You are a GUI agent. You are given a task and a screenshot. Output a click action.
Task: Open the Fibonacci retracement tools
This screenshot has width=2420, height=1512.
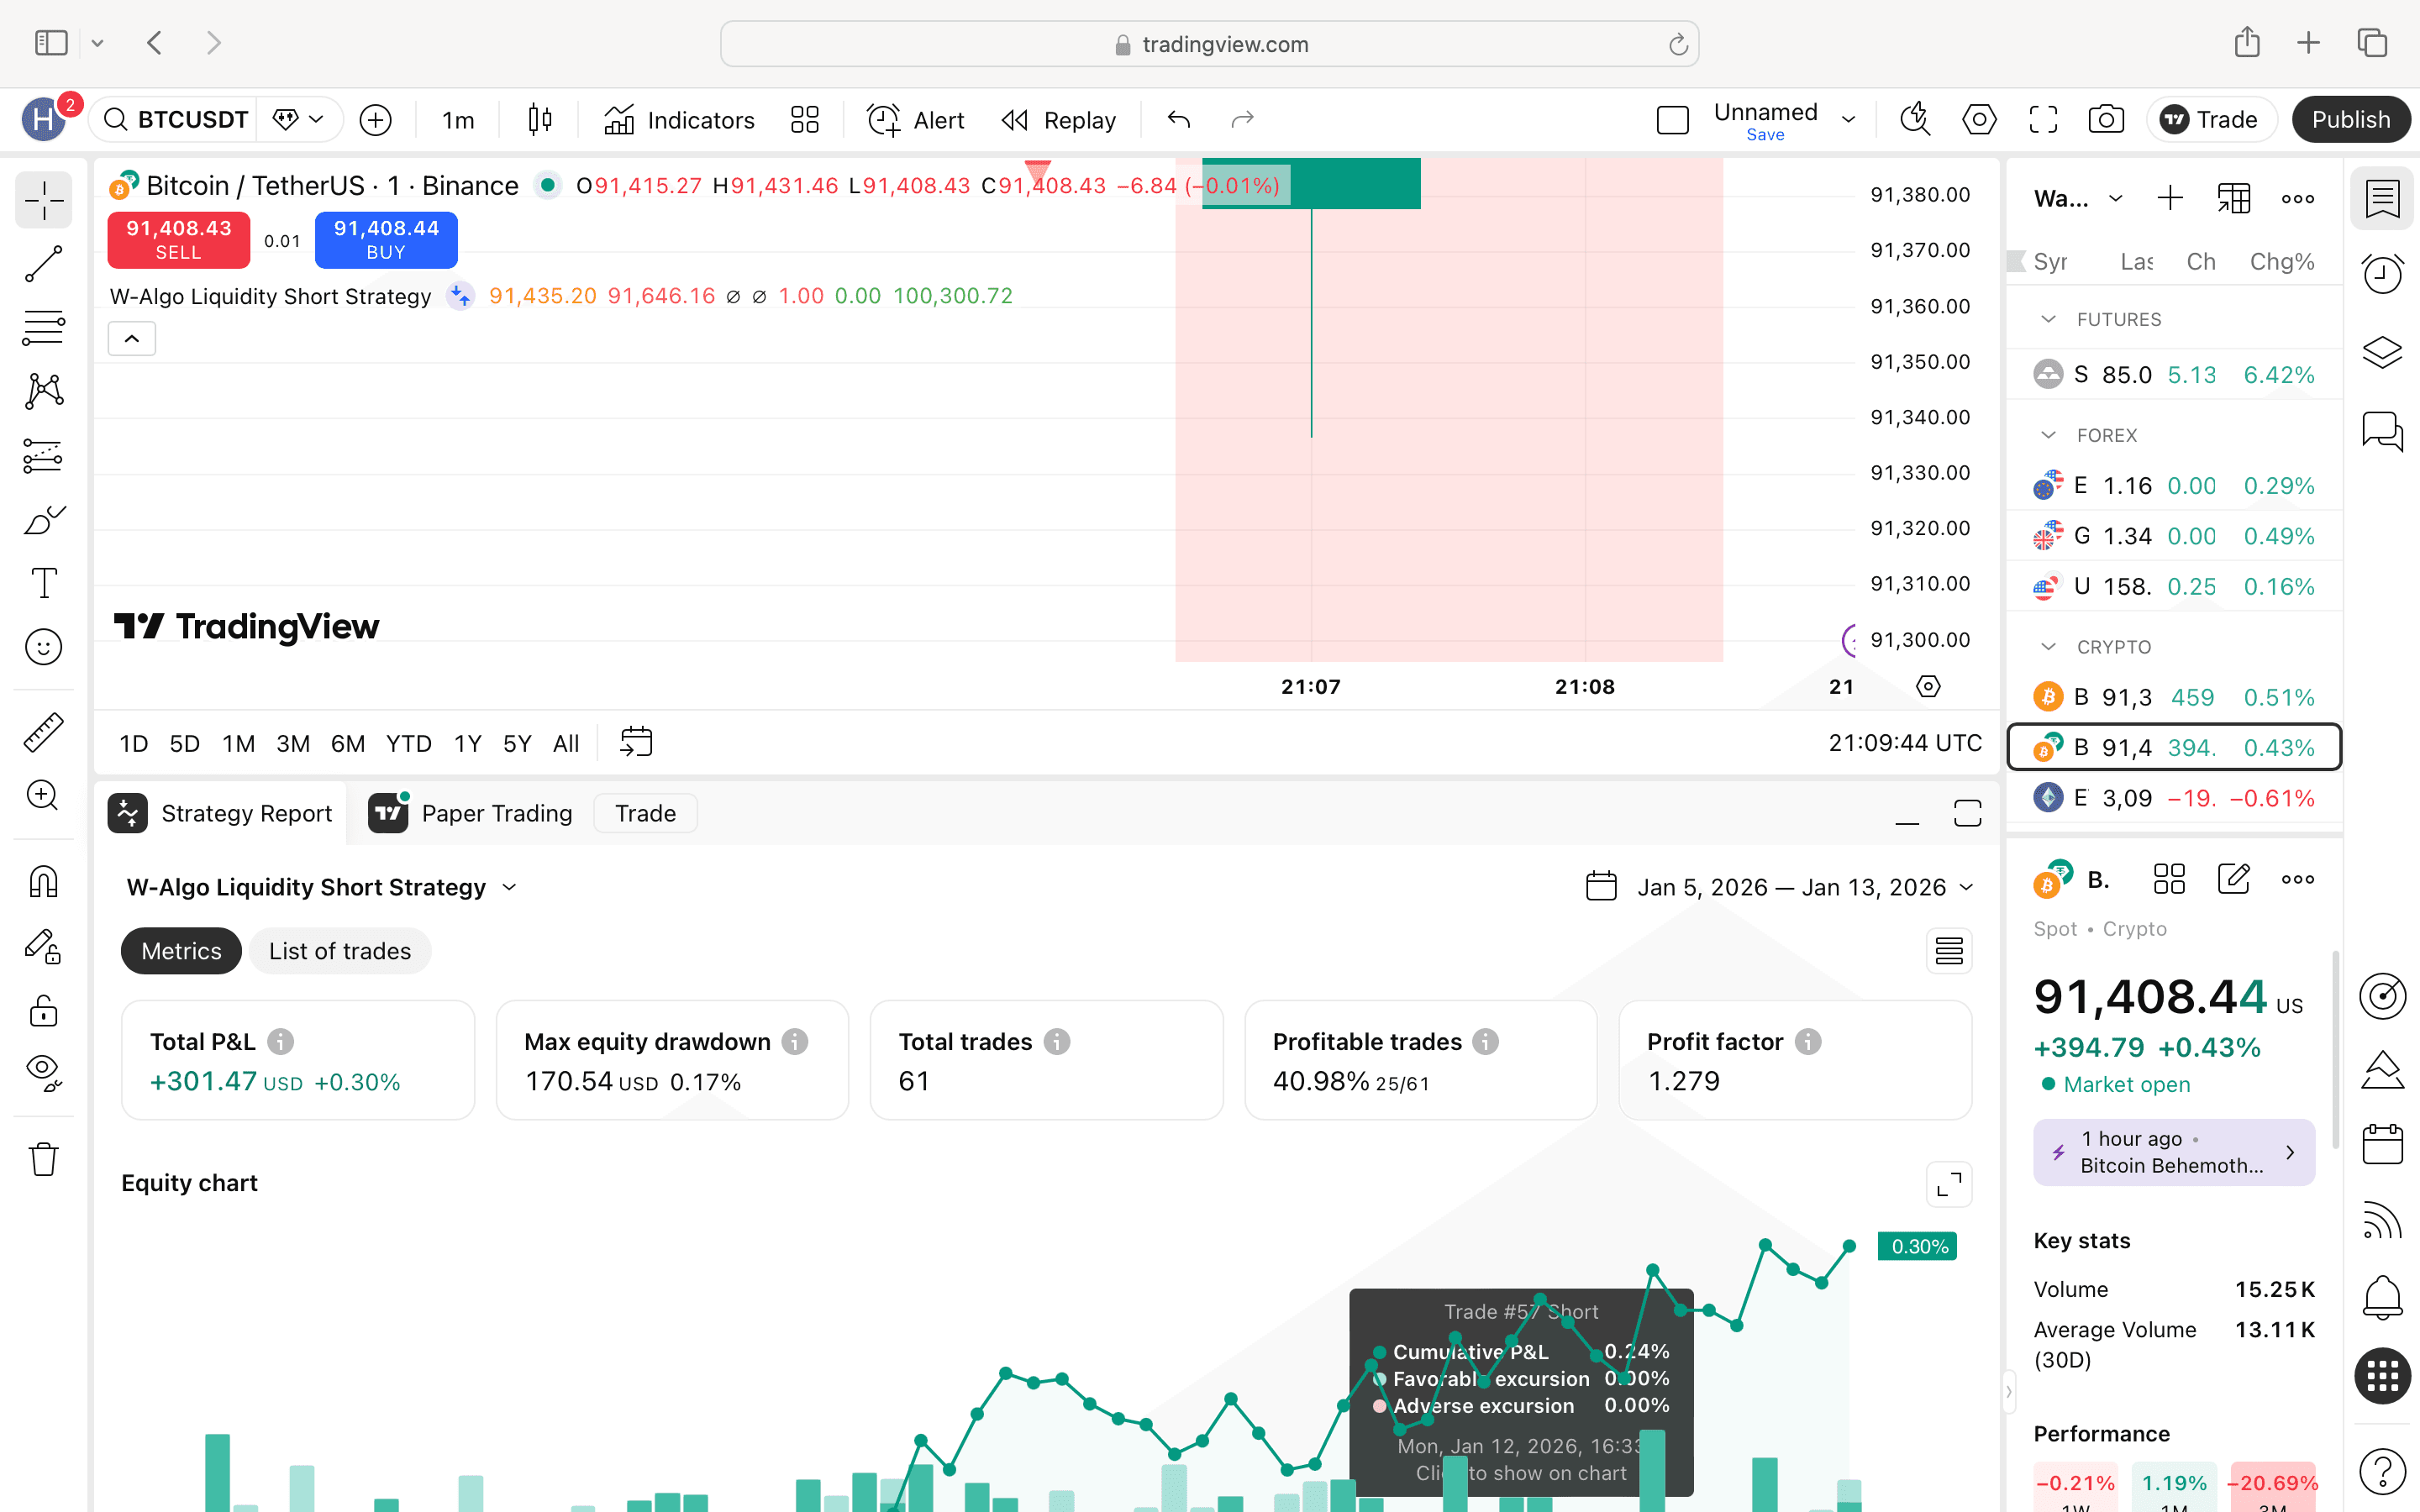point(43,327)
